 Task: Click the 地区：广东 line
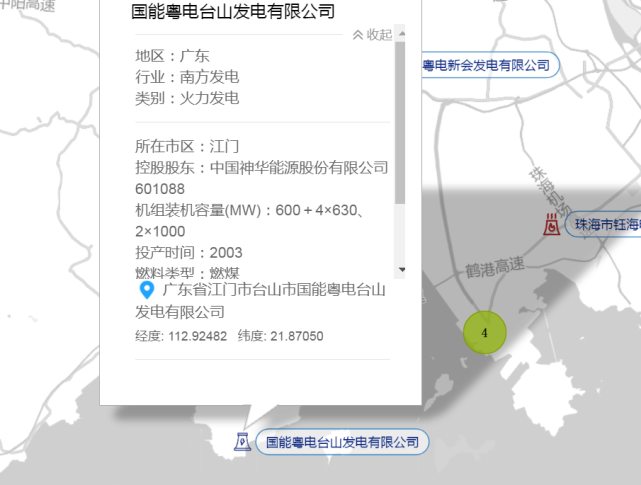click(x=172, y=56)
